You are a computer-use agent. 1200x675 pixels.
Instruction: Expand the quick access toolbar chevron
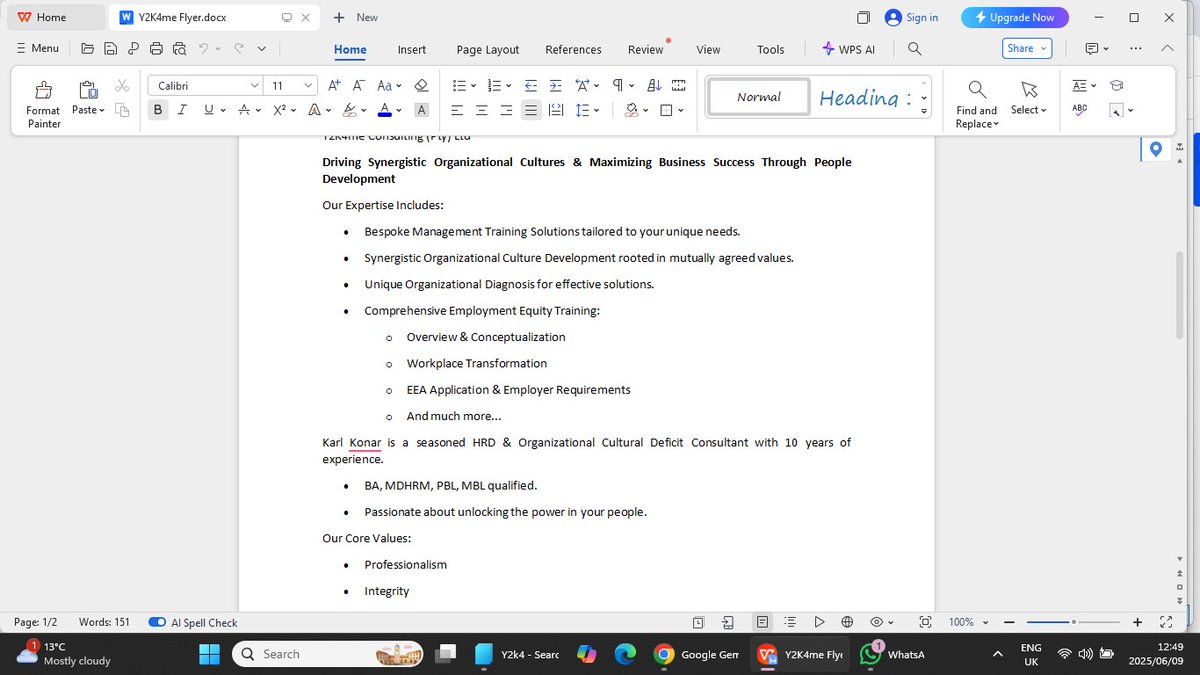[x=262, y=48]
